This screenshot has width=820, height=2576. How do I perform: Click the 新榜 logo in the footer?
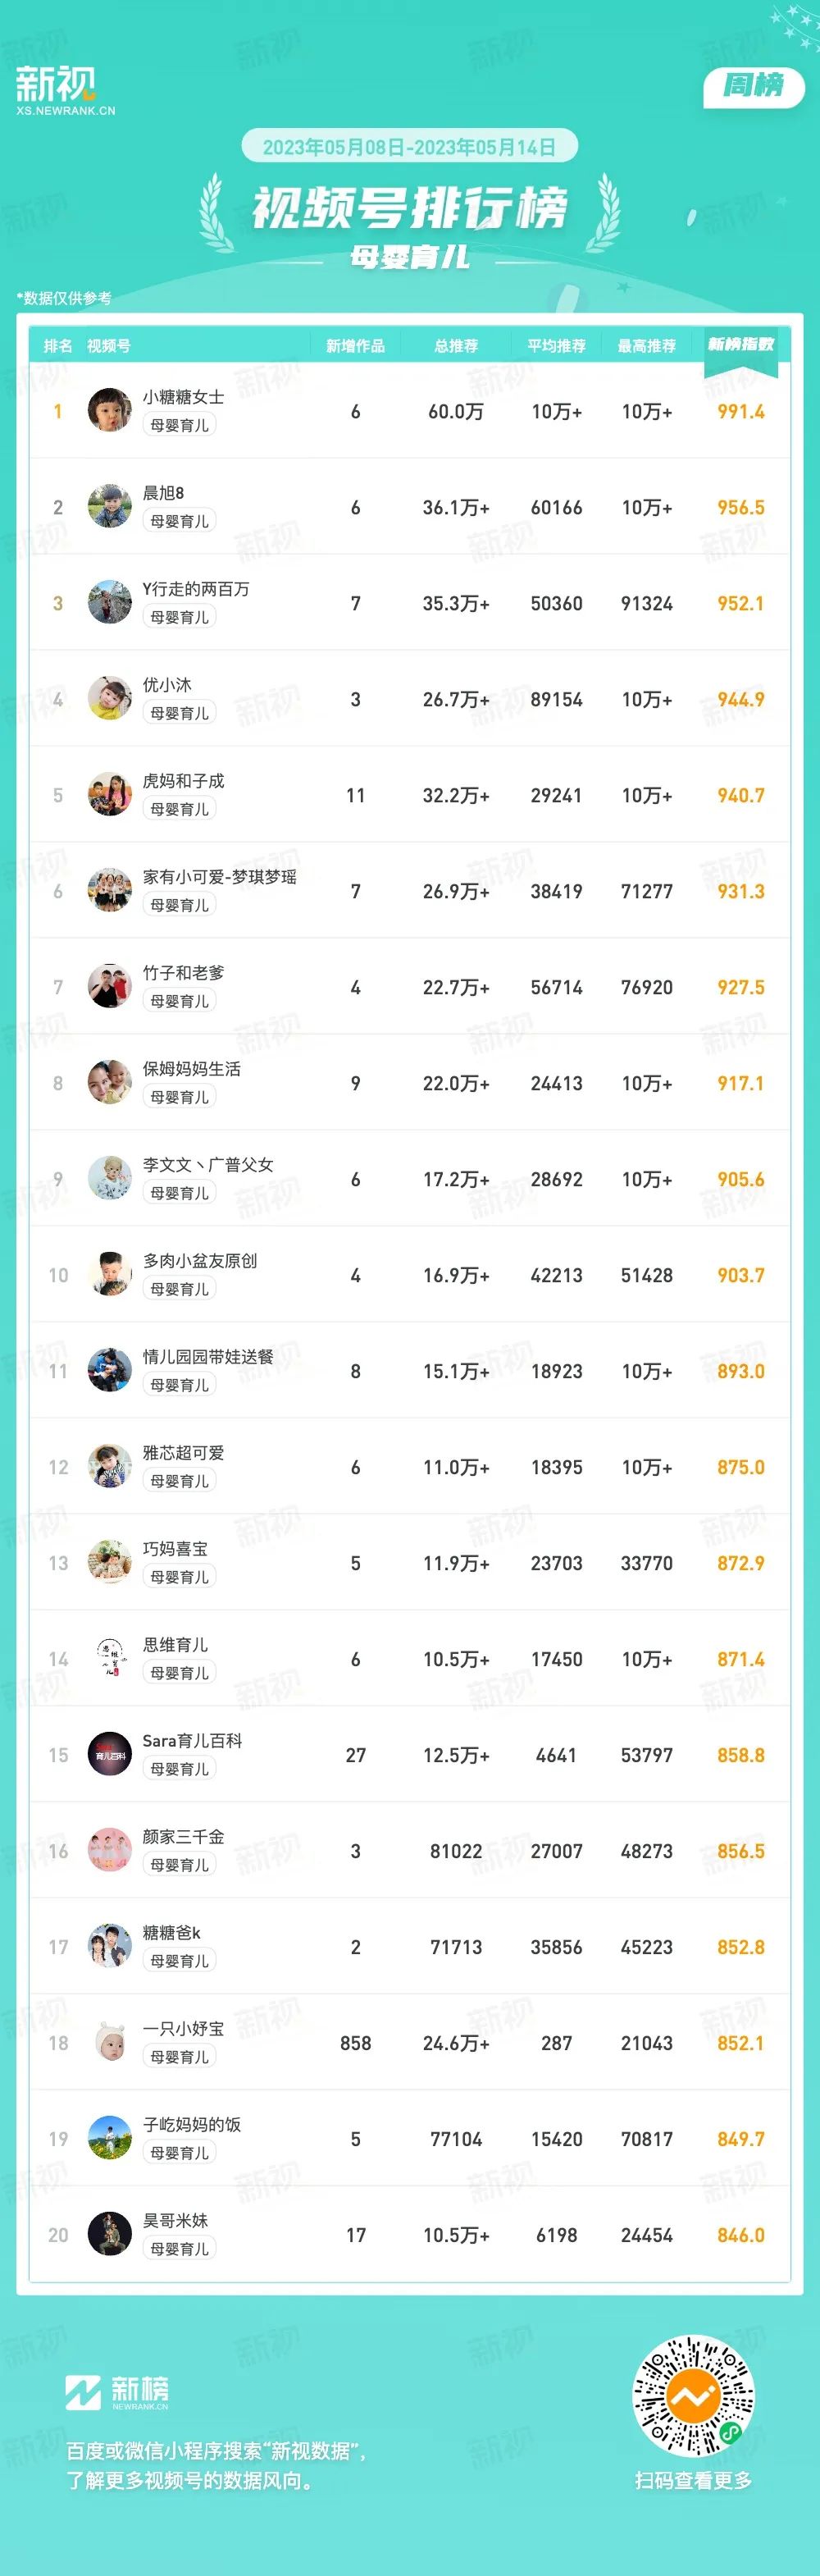tap(117, 2392)
